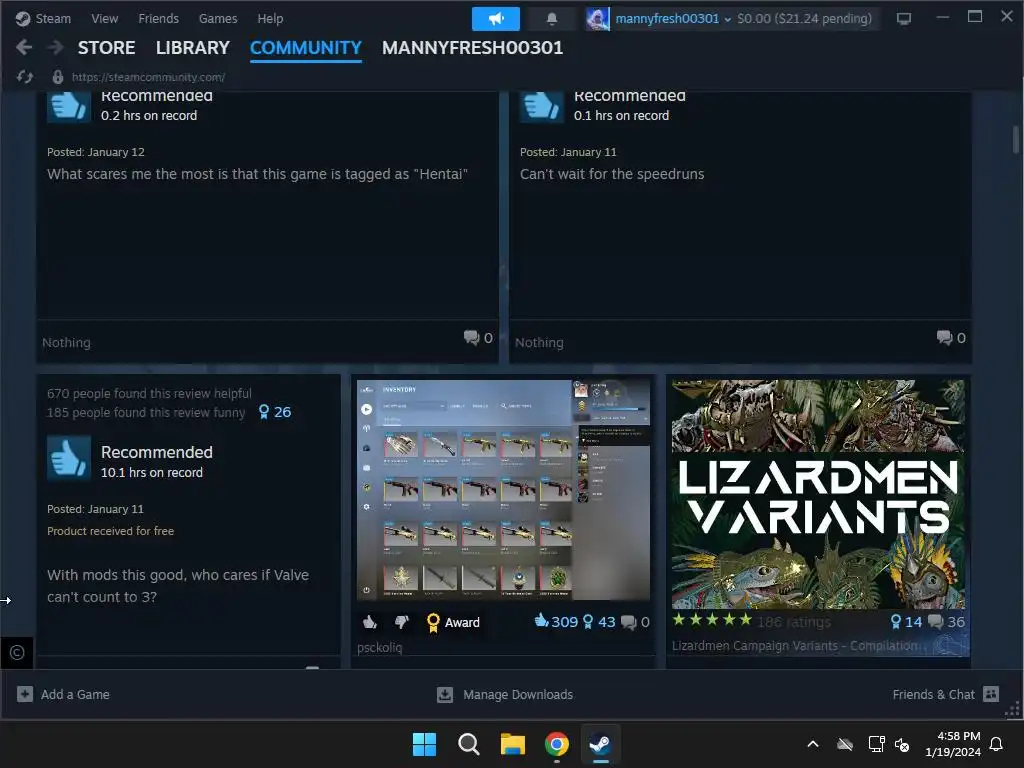The height and width of the screenshot is (768, 1024).
Task: Open the Lizardmen Variants workshop thumbnail
Action: click(818, 494)
